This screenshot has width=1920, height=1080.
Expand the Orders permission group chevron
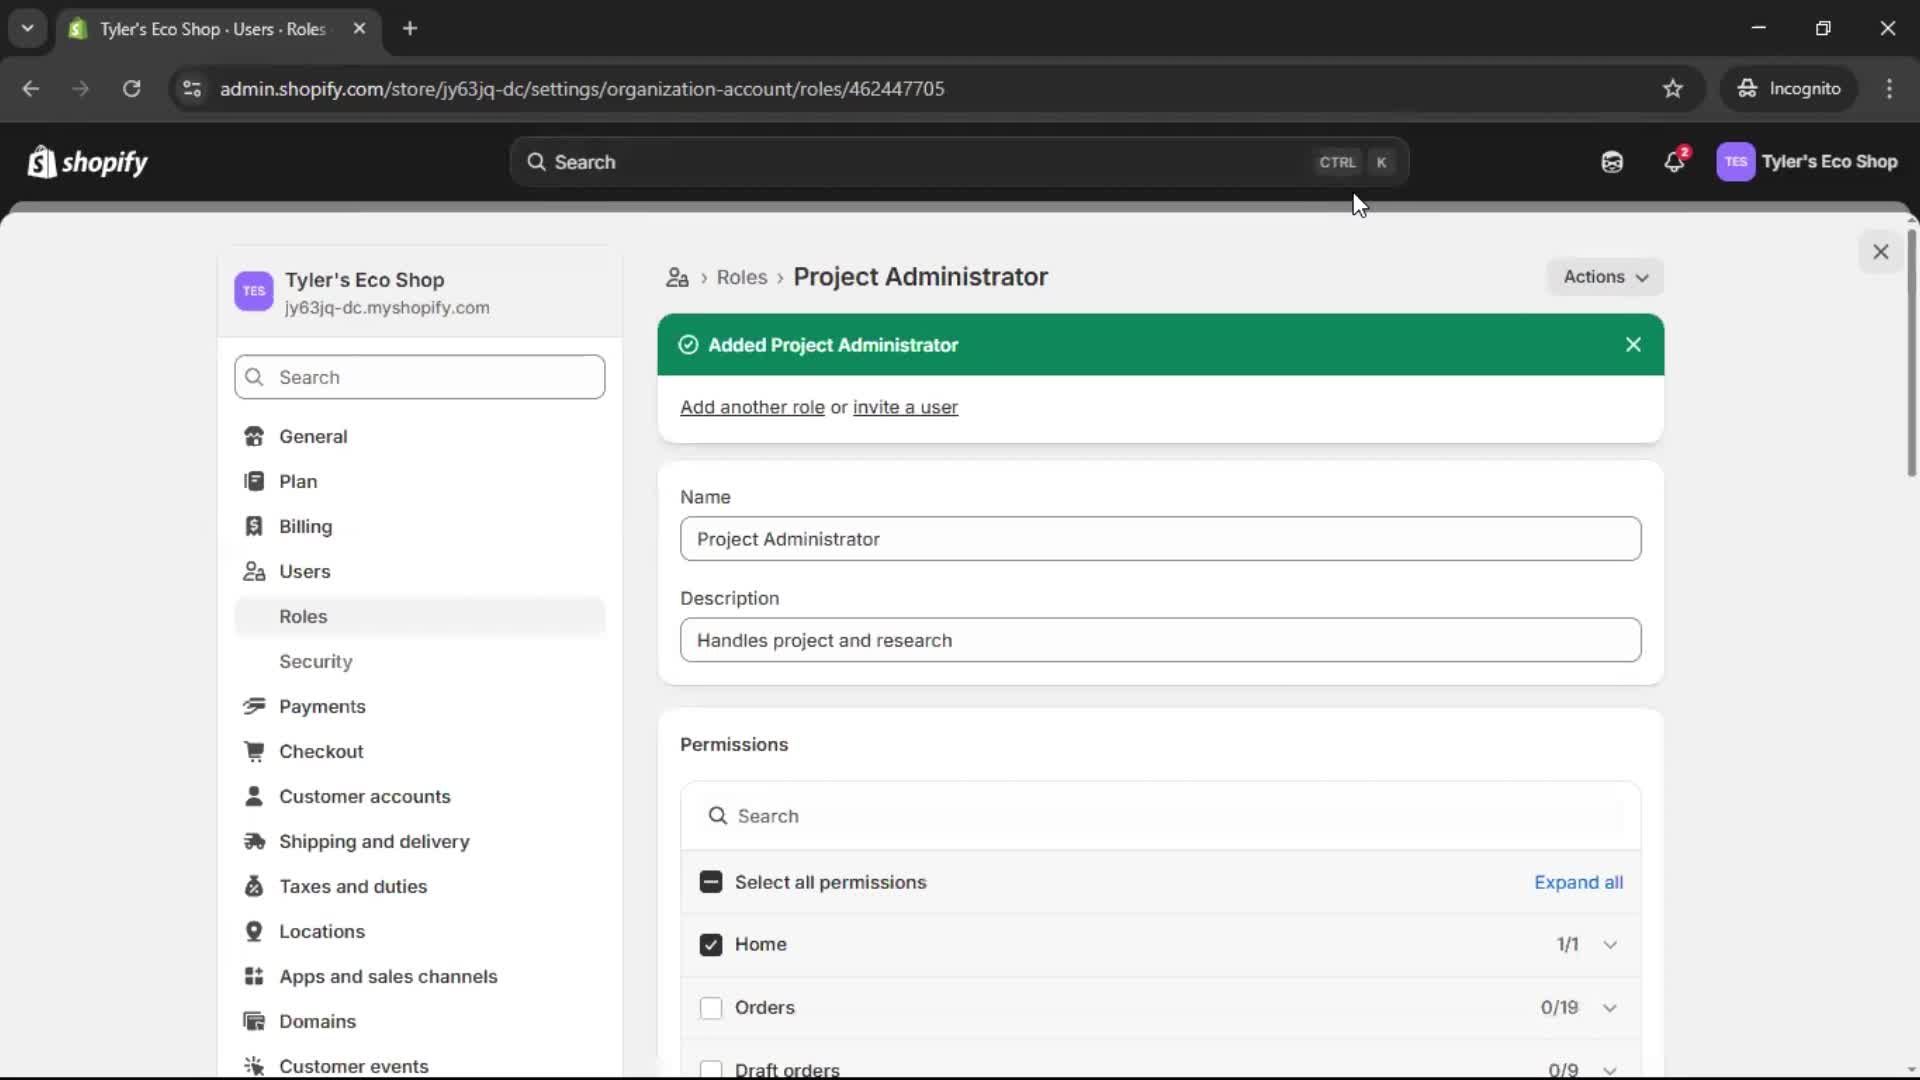pos(1610,1007)
